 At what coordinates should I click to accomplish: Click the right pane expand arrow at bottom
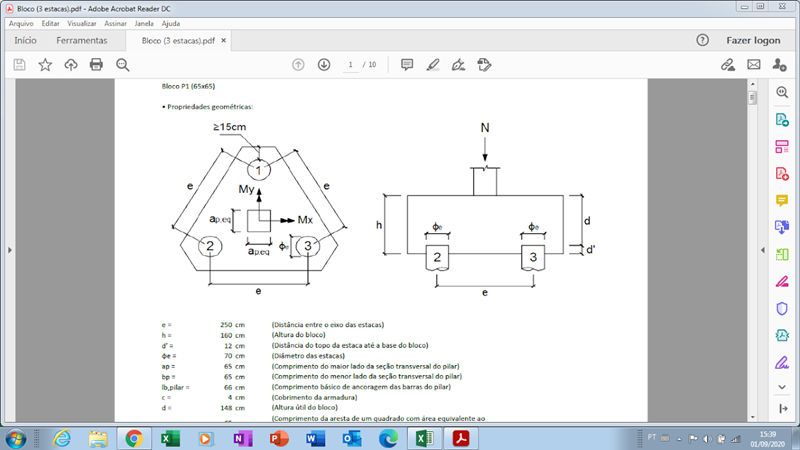tap(783, 409)
